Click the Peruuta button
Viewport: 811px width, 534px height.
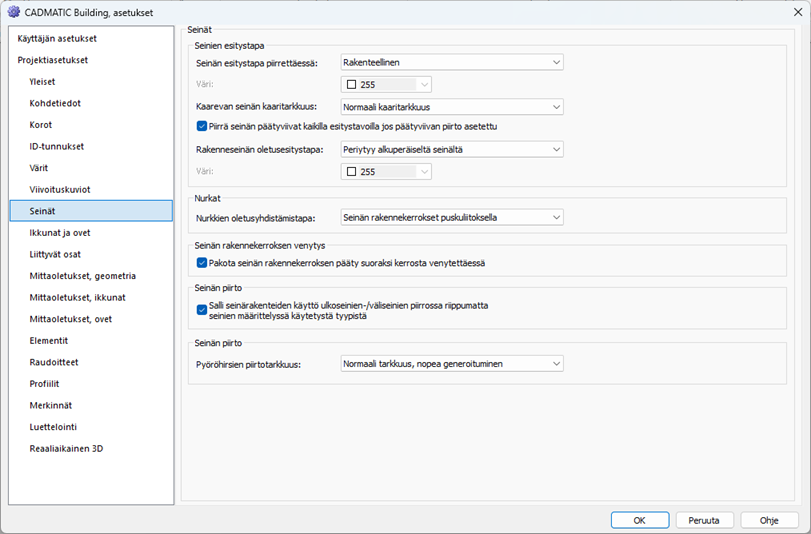704,520
